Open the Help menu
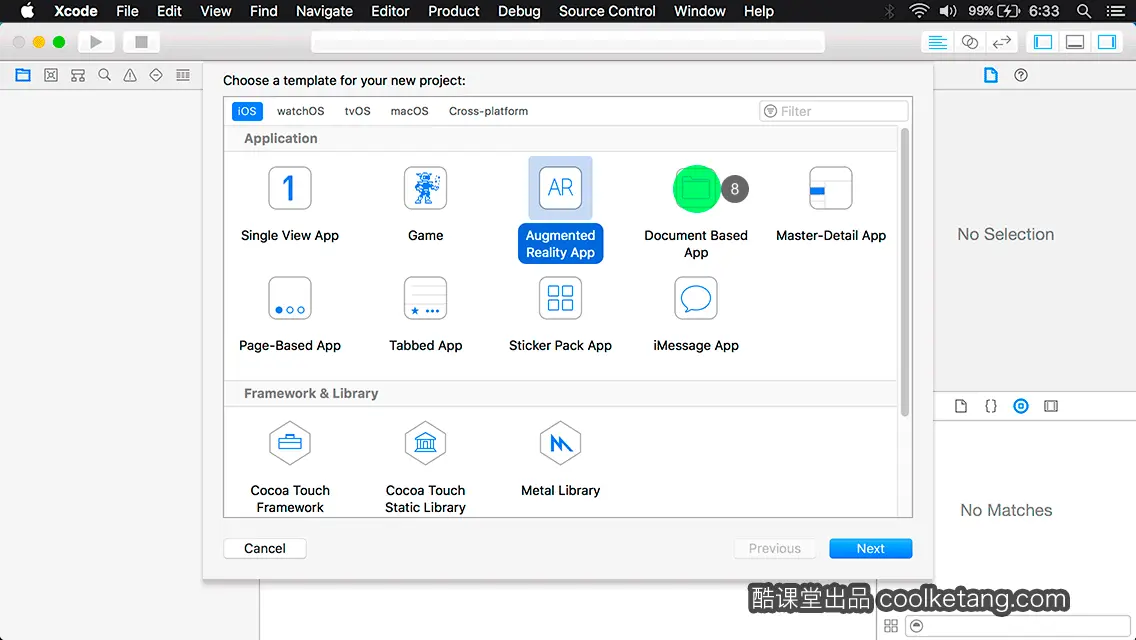This screenshot has width=1136, height=640. tap(759, 11)
